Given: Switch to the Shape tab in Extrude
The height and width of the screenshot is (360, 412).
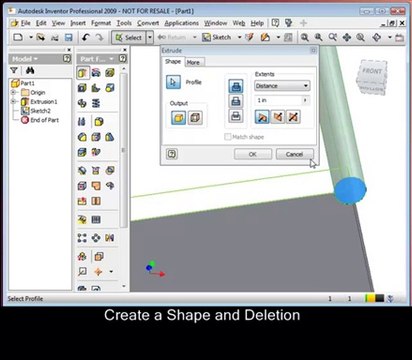Looking at the screenshot, I should 173,62.
